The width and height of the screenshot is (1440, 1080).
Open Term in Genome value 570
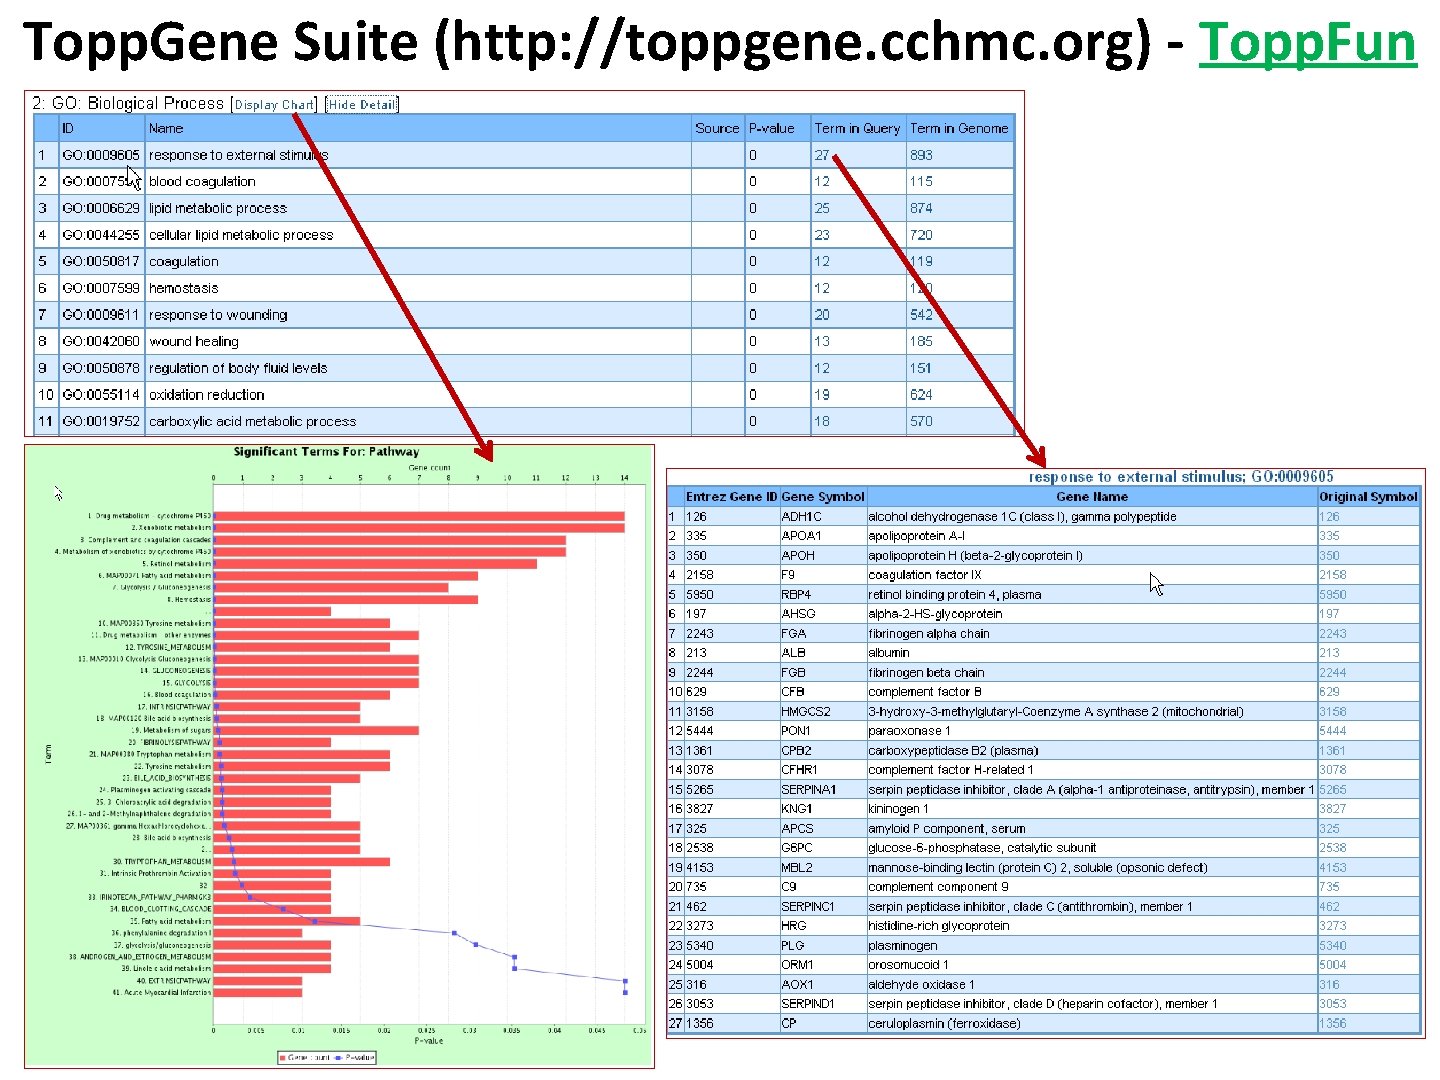click(921, 421)
